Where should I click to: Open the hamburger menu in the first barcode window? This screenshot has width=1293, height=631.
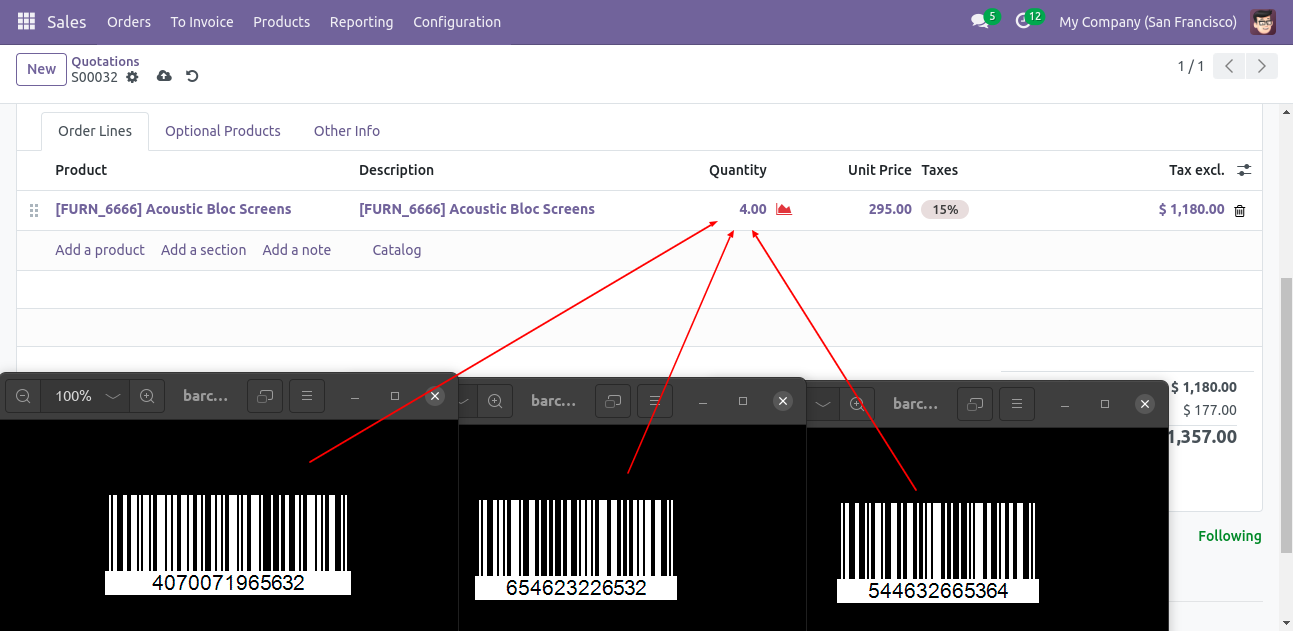click(307, 397)
